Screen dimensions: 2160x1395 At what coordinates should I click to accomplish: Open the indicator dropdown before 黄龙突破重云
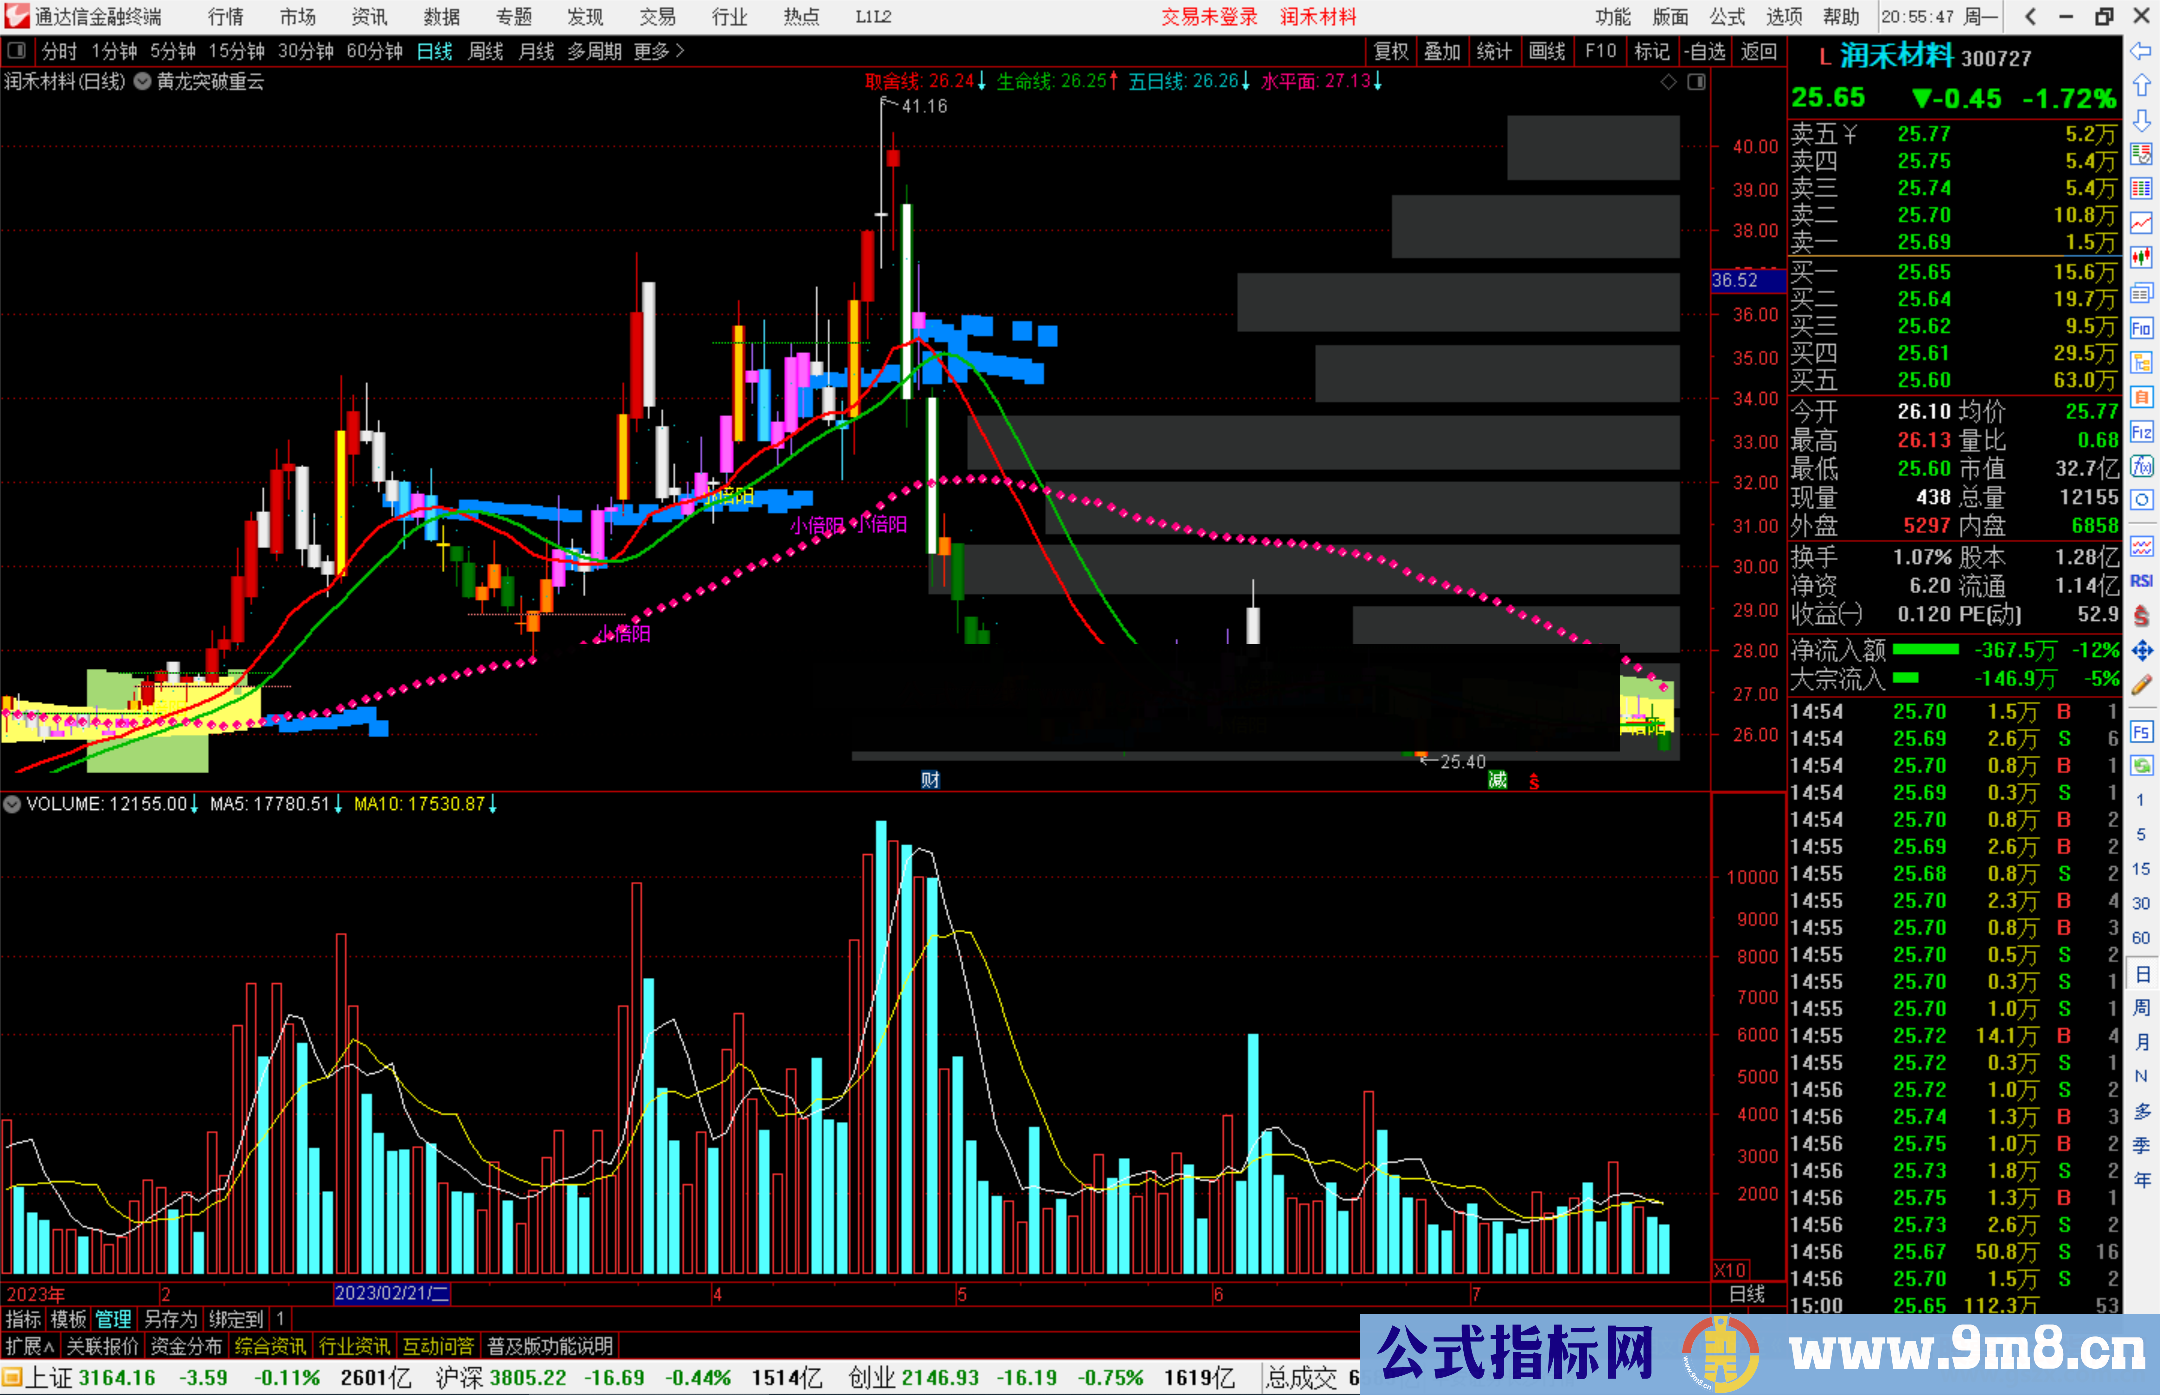point(142,82)
